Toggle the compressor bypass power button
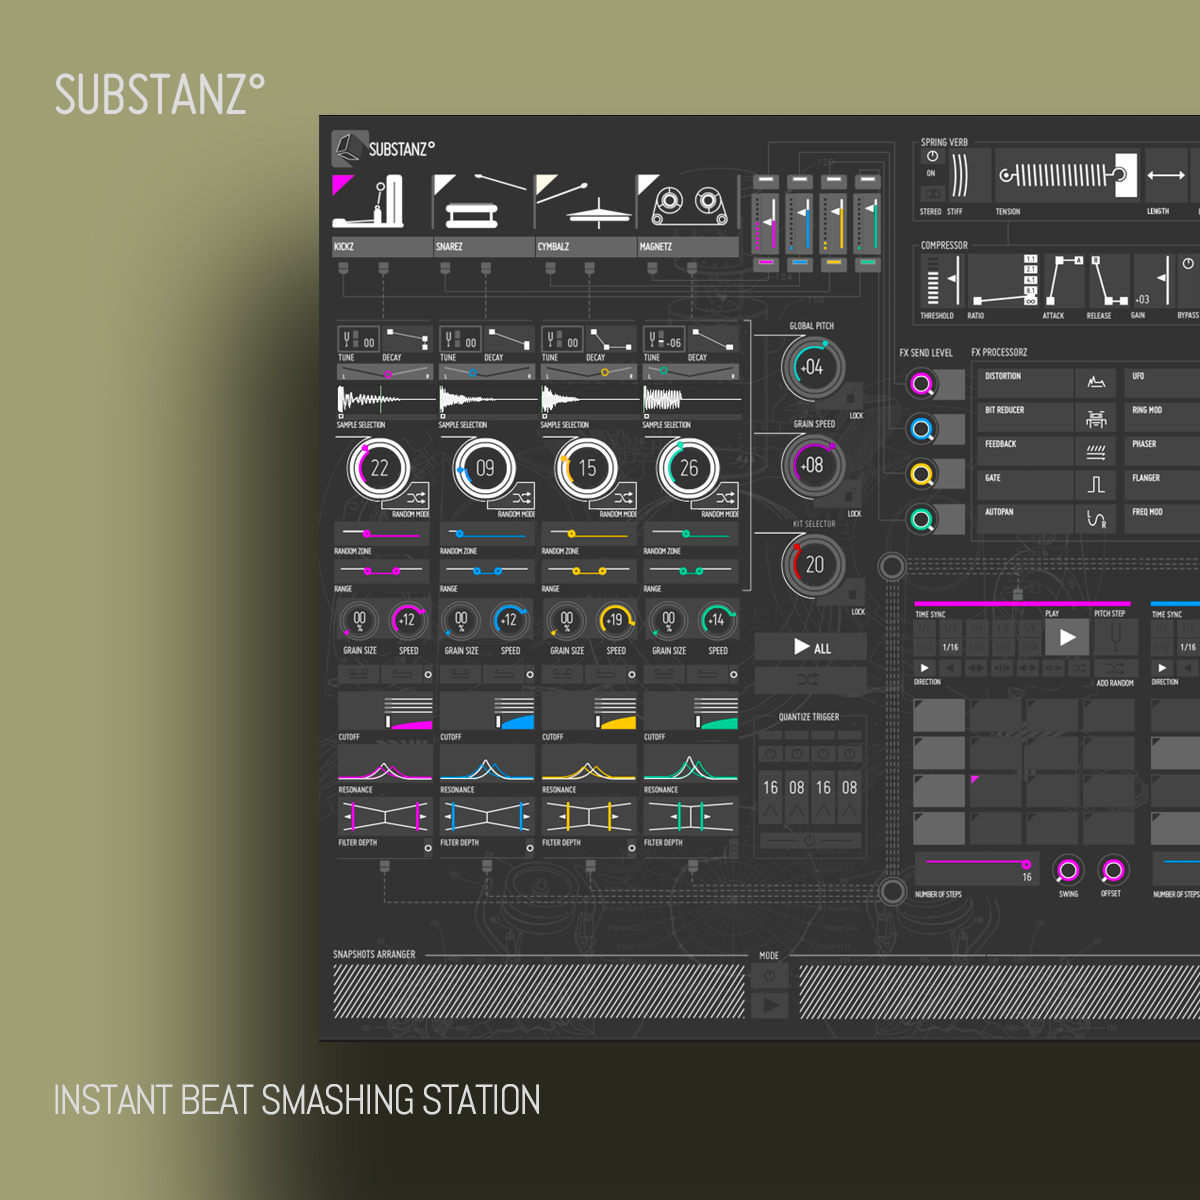The image size is (1200, 1200). [1187, 264]
